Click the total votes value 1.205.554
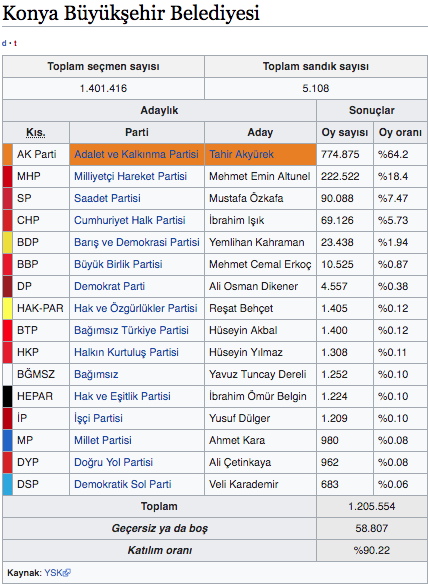 [x=371, y=506]
